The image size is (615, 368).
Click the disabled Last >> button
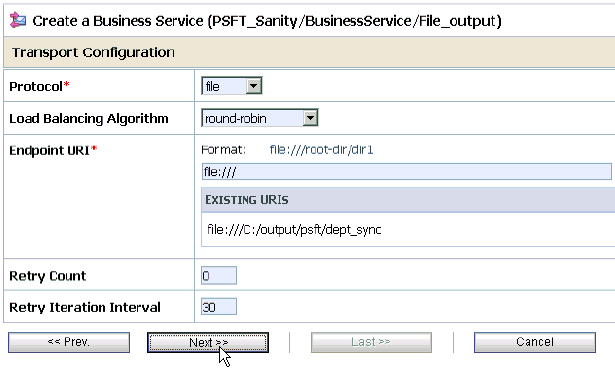coord(371,342)
